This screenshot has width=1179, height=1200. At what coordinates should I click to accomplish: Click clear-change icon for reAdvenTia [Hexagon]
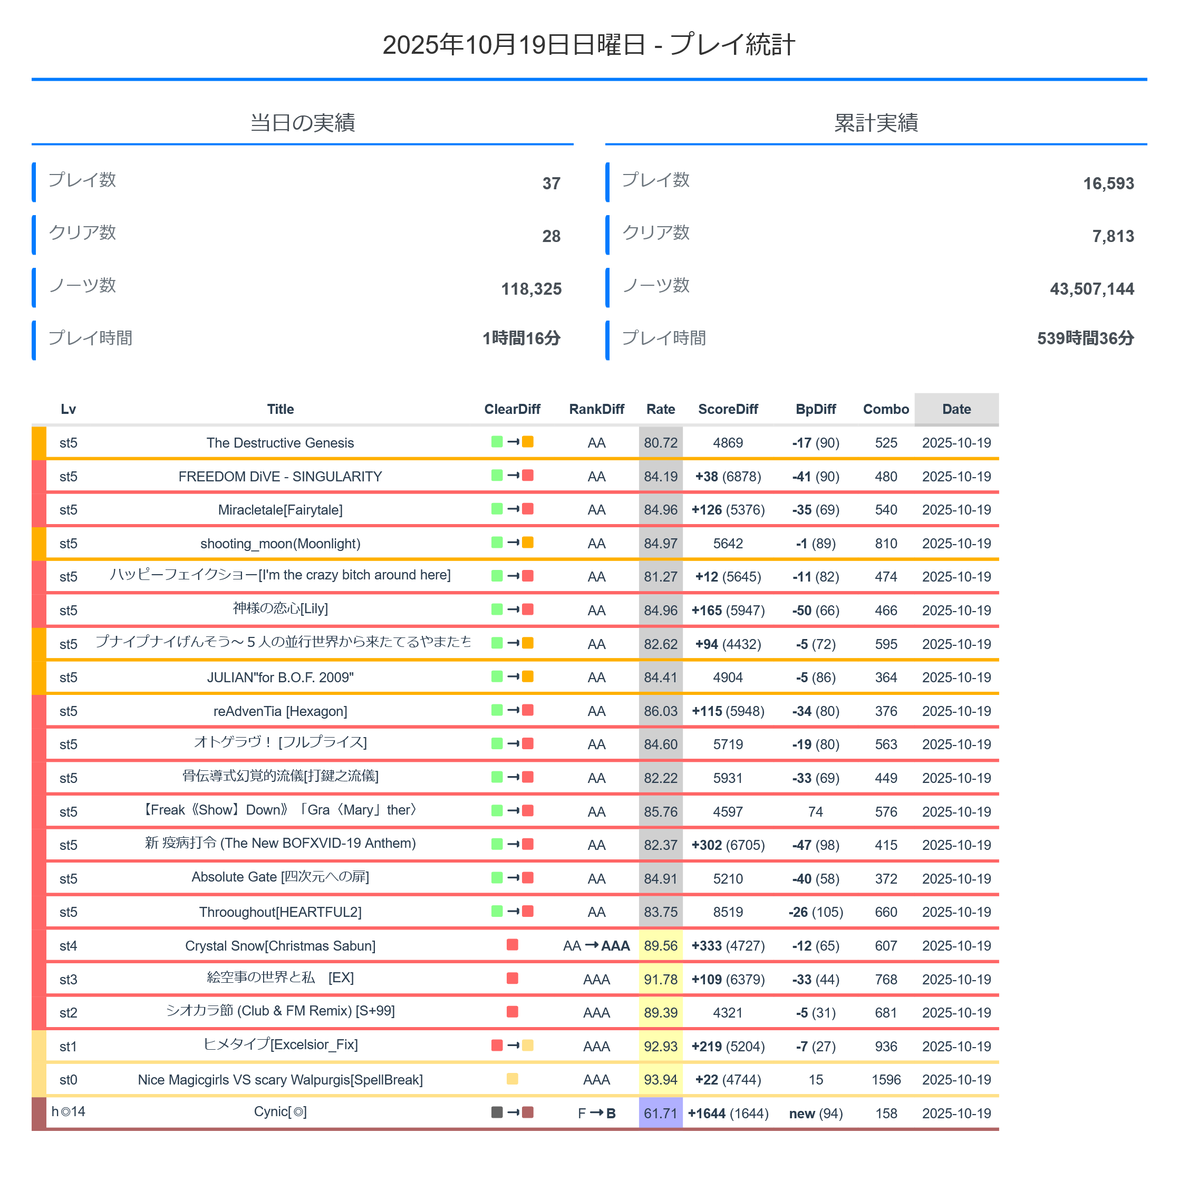(513, 711)
